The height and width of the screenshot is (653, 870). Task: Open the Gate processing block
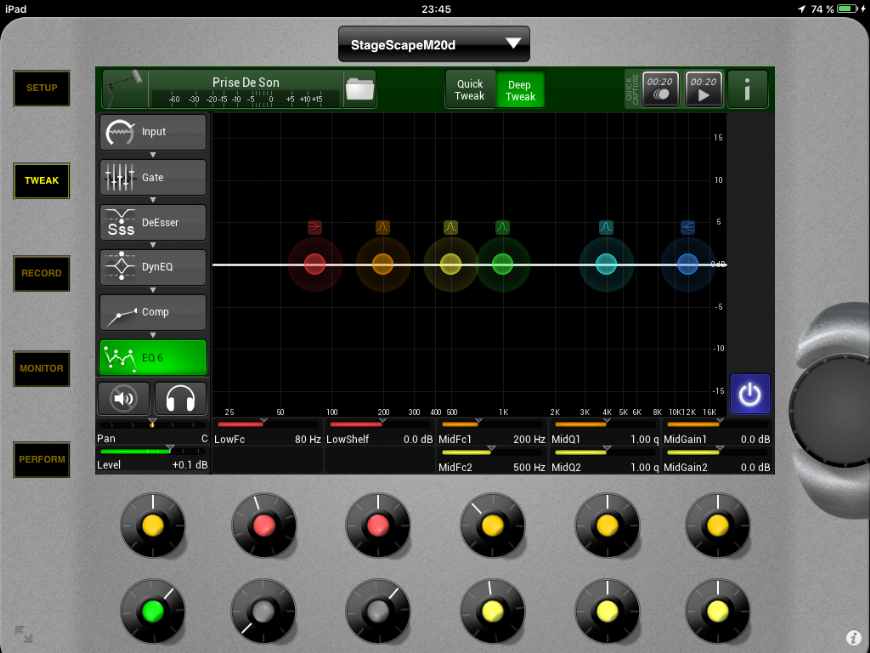153,177
